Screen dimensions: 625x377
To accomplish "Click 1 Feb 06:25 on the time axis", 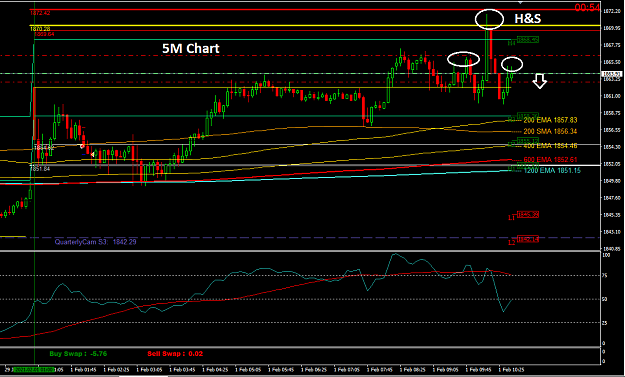I will (x=314, y=369).
